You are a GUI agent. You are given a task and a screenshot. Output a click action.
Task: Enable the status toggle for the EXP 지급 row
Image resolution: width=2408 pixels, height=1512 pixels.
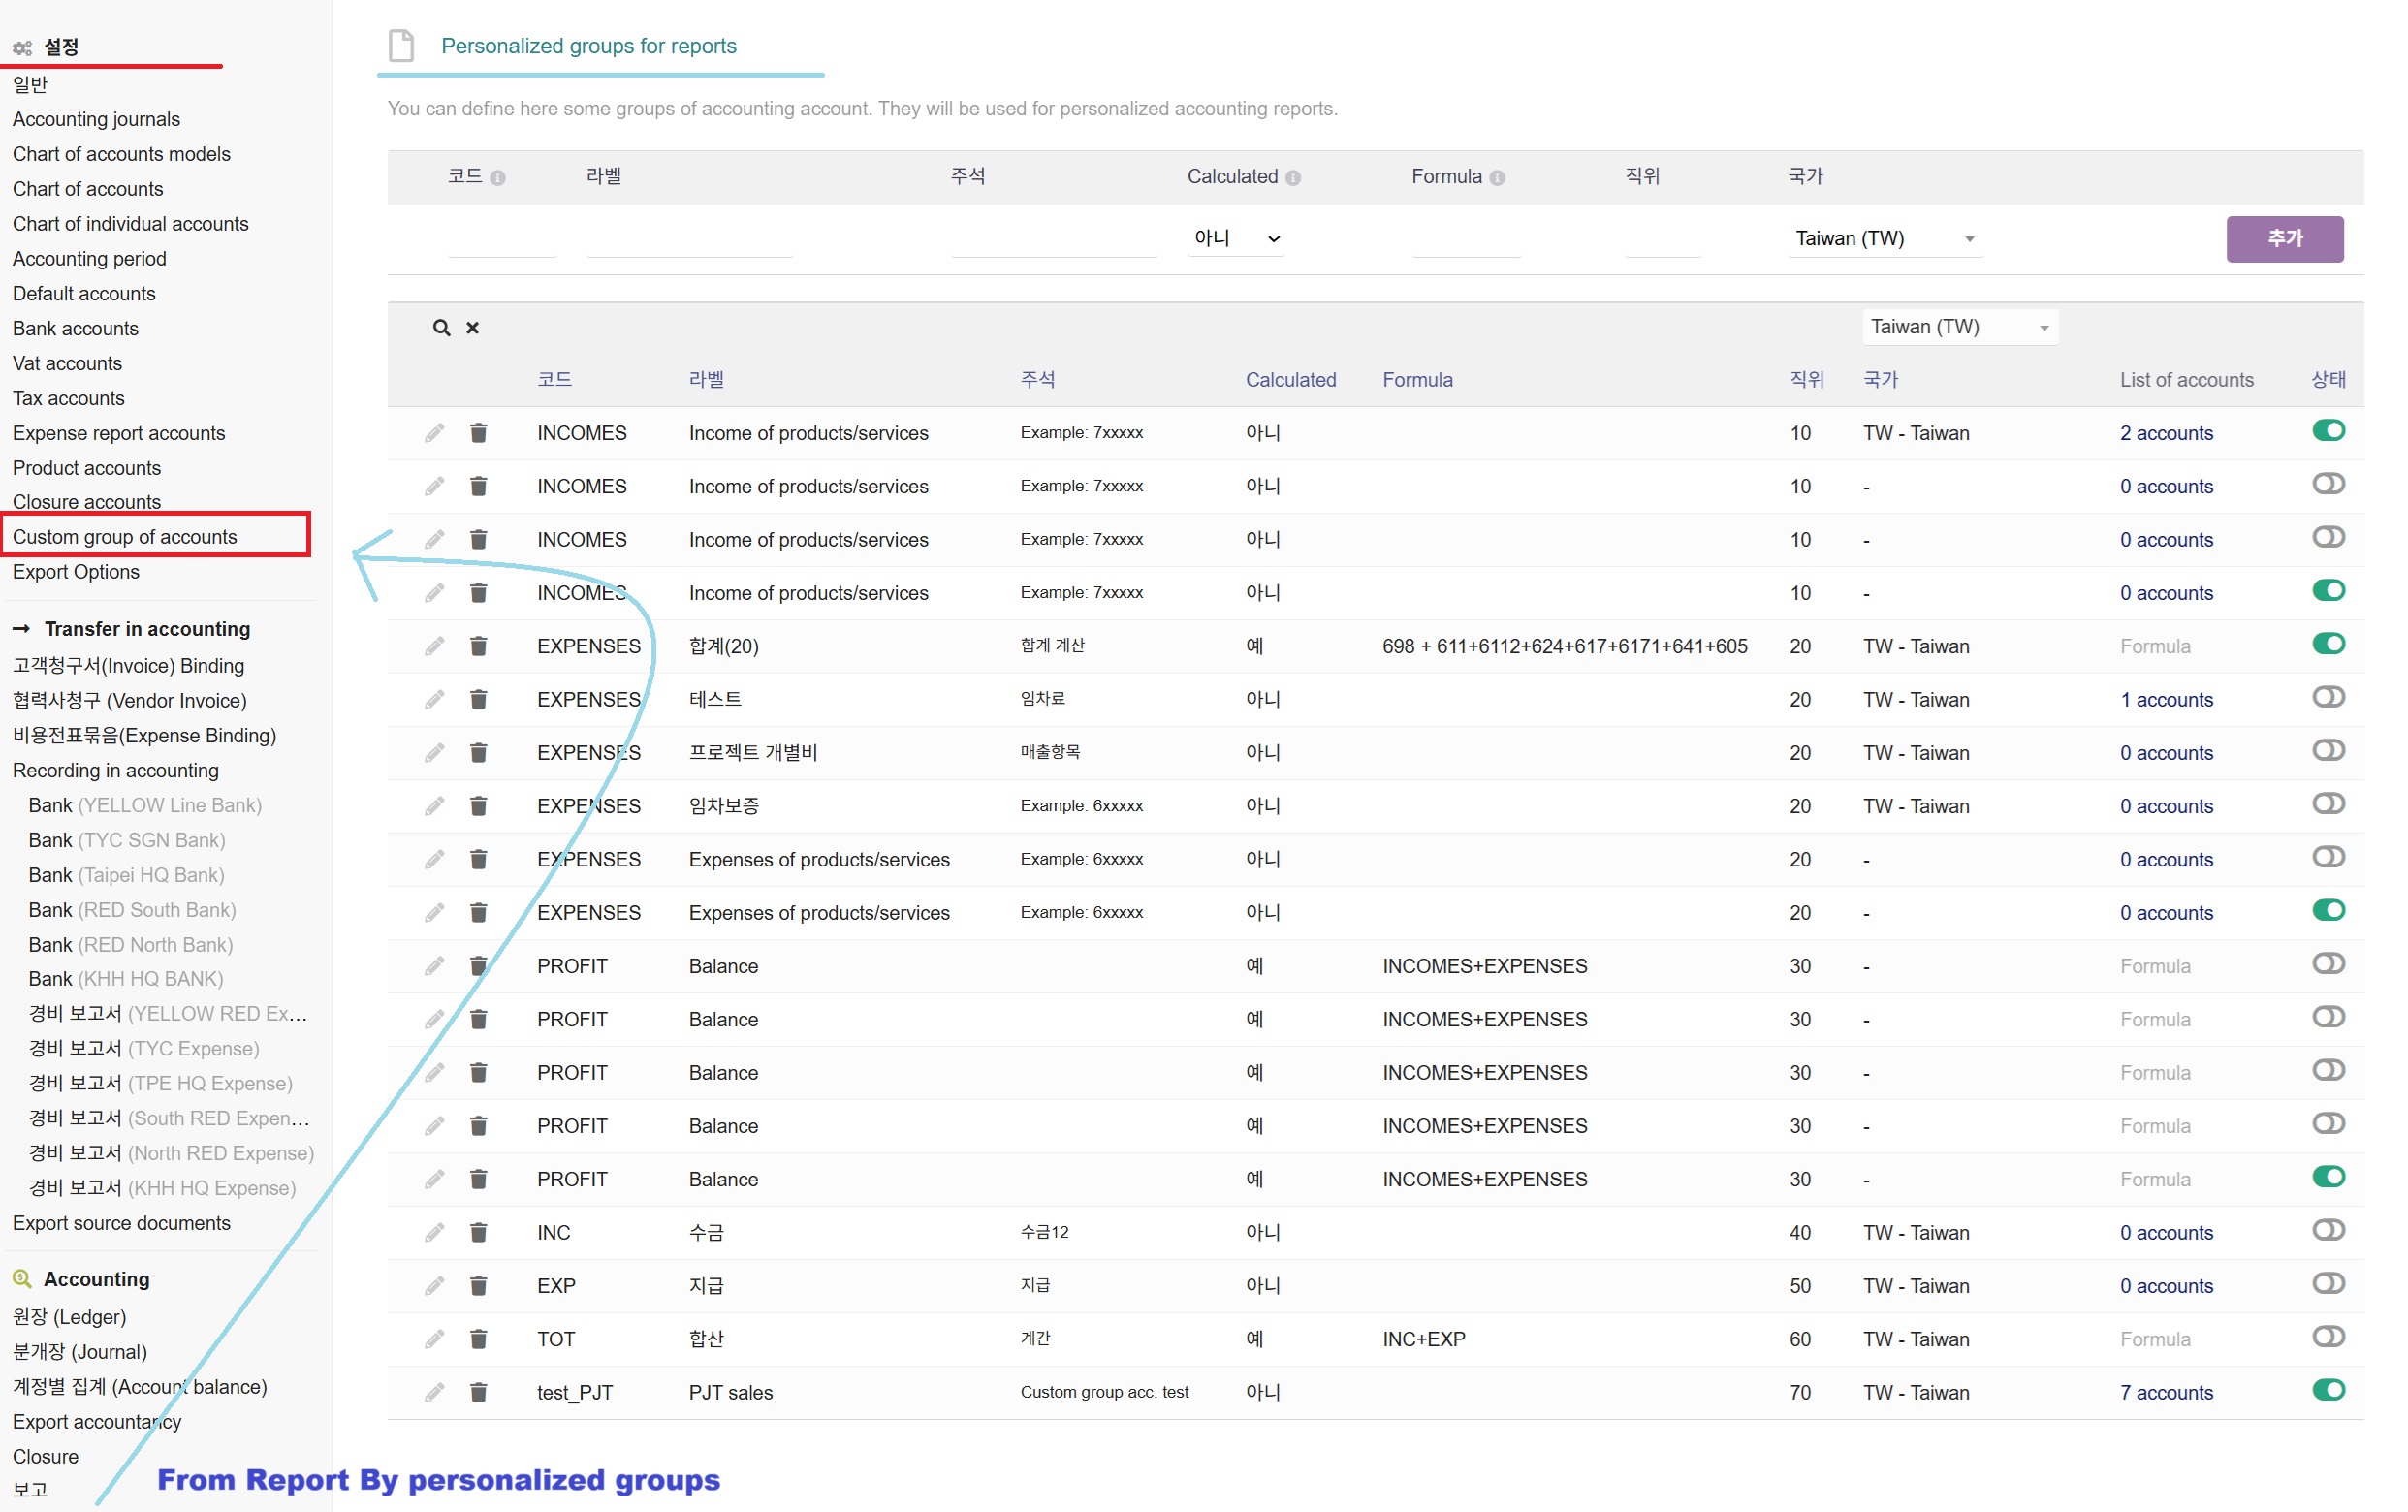coord(2328,1284)
